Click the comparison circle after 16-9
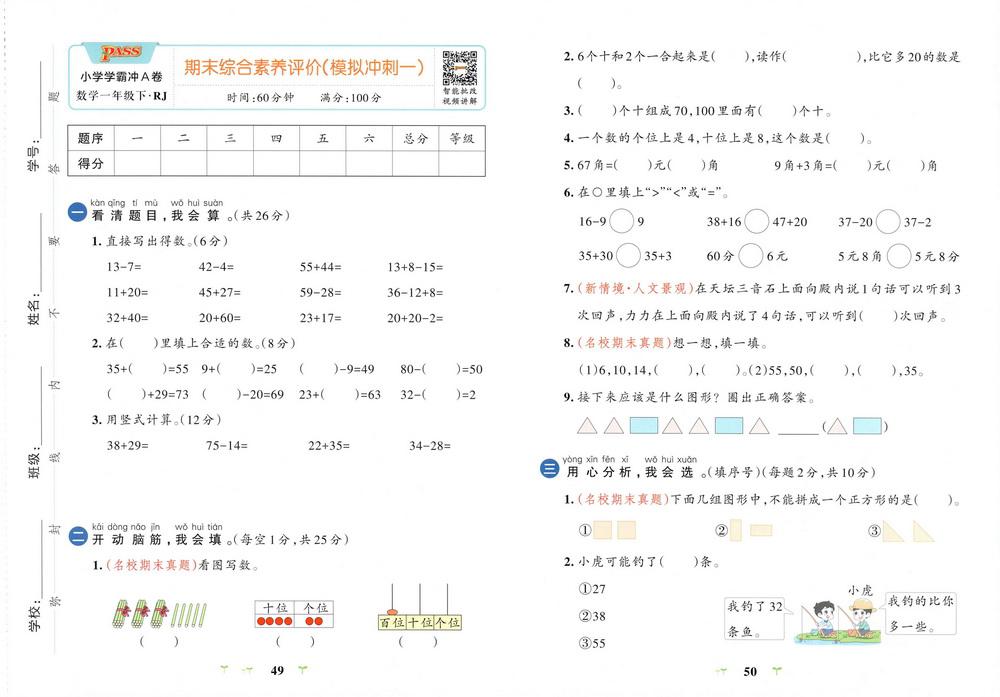This screenshot has height=697, width=1000. click(621, 221)
